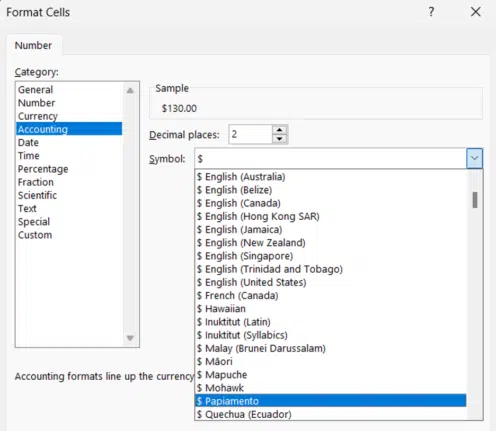Viewport: 496px width, 431px height.
Task: Click the symbol list scrollbar thumb
Action: tap(475, 200)
